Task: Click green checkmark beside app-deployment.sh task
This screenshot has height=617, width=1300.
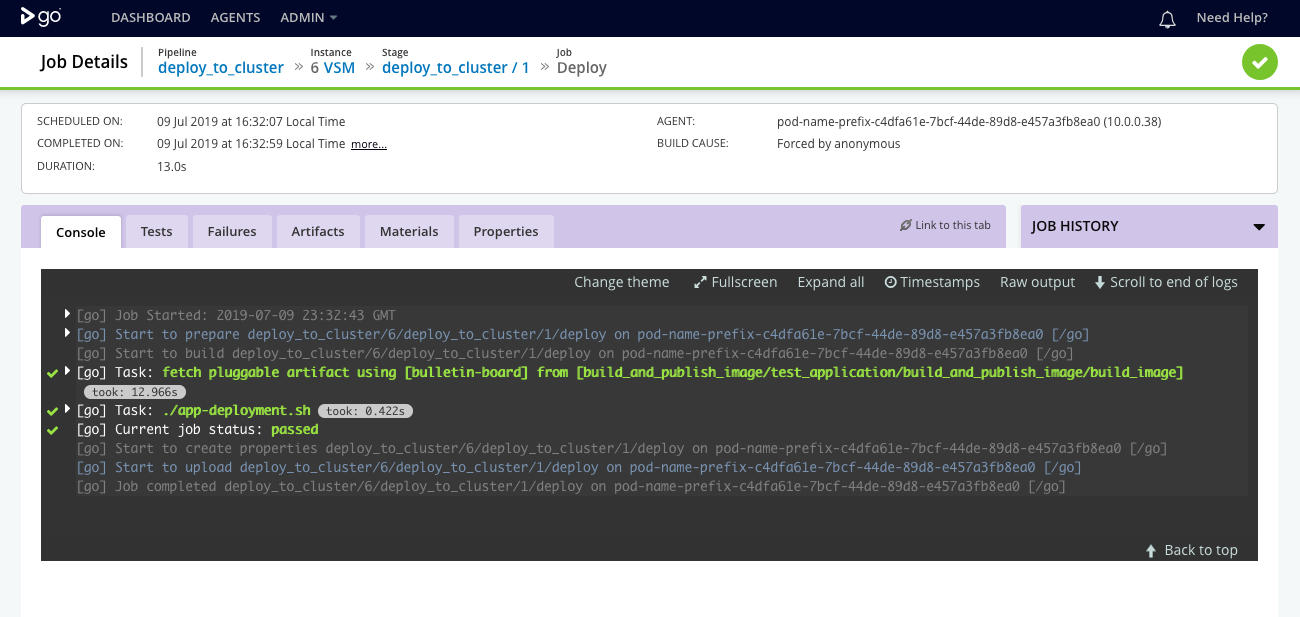Action: point(53,411)
